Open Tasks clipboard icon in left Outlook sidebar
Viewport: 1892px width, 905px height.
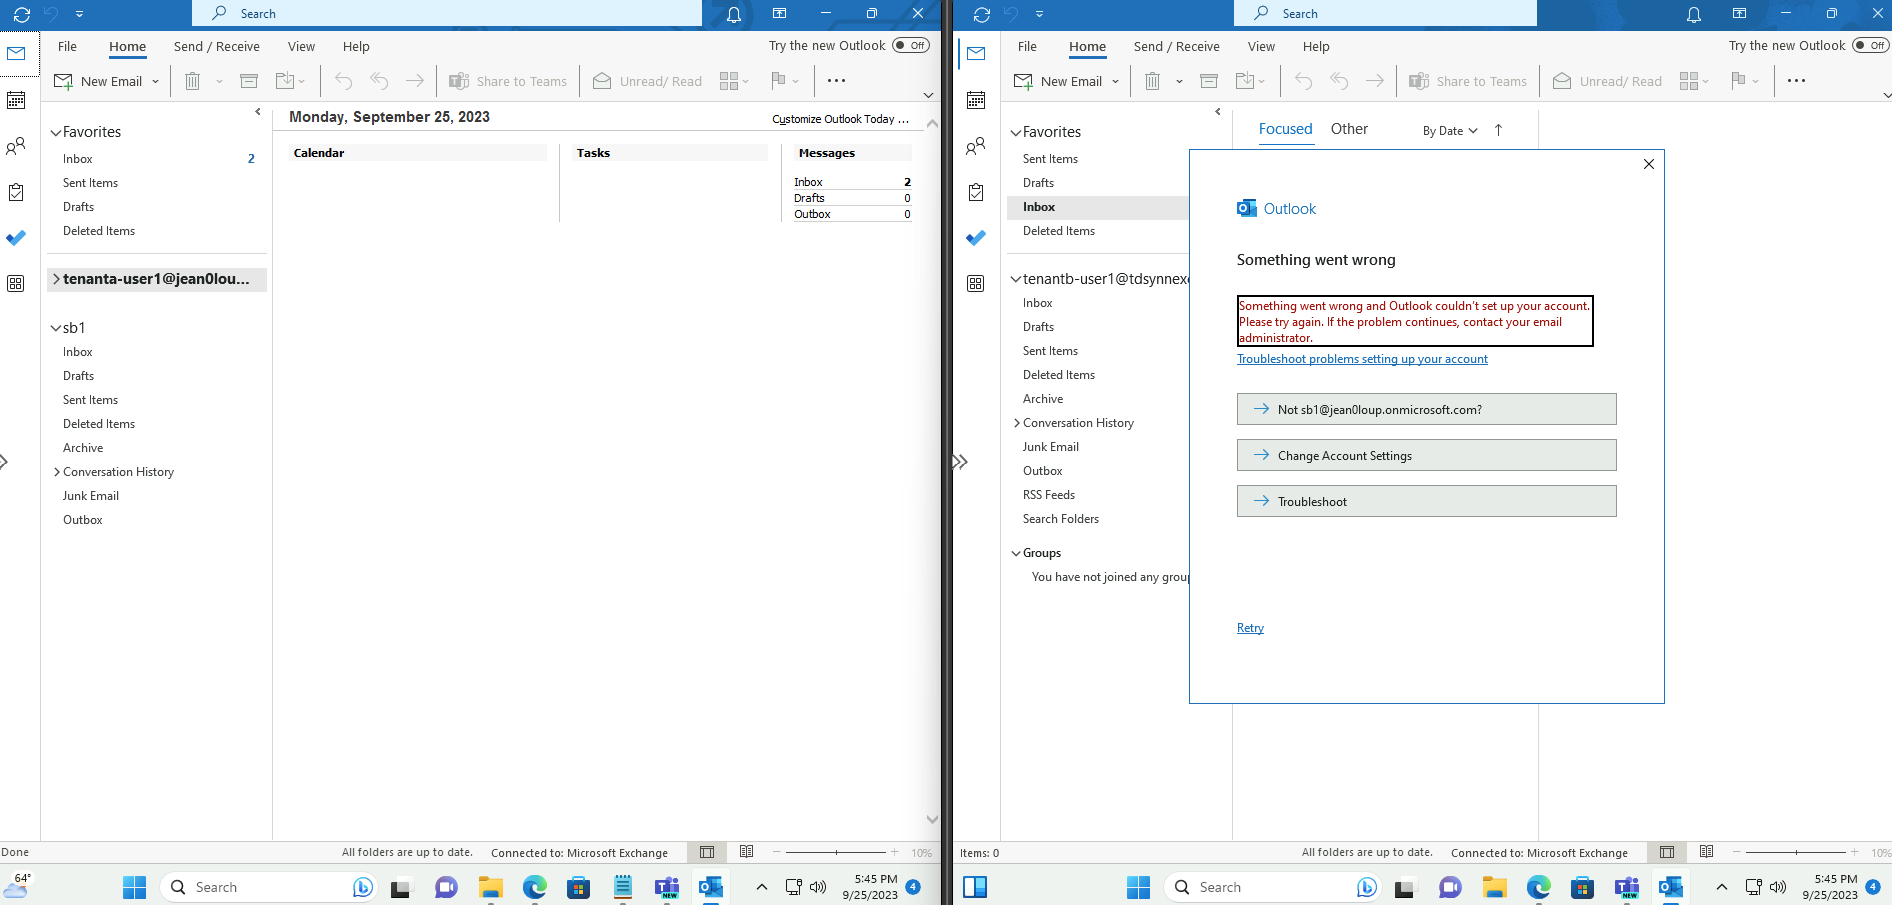16,192
